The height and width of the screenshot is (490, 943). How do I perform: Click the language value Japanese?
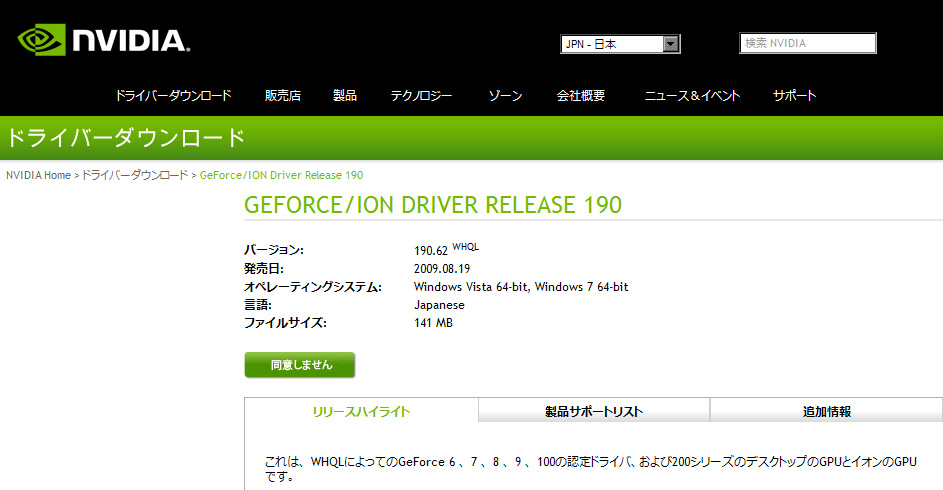click(x=439, y=305)
